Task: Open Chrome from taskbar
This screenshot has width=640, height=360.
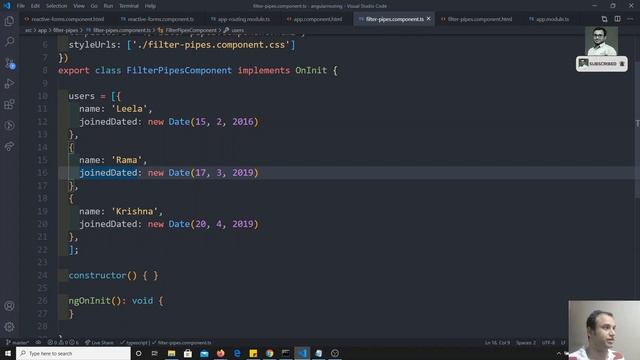Action: tap(269, 353)
